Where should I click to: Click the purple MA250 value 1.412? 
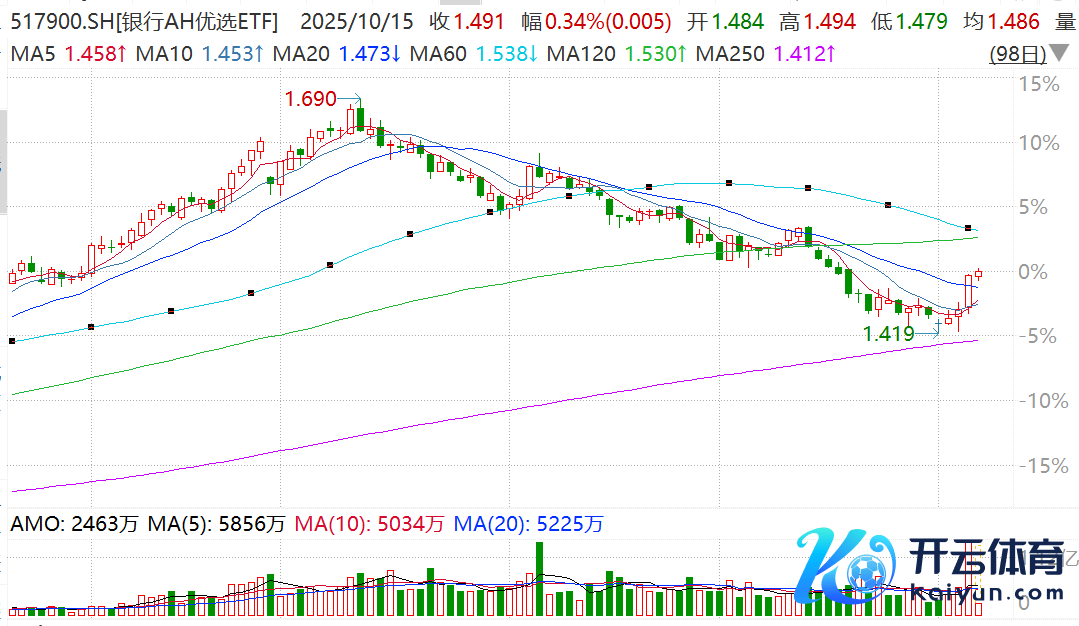coord(800,54)
